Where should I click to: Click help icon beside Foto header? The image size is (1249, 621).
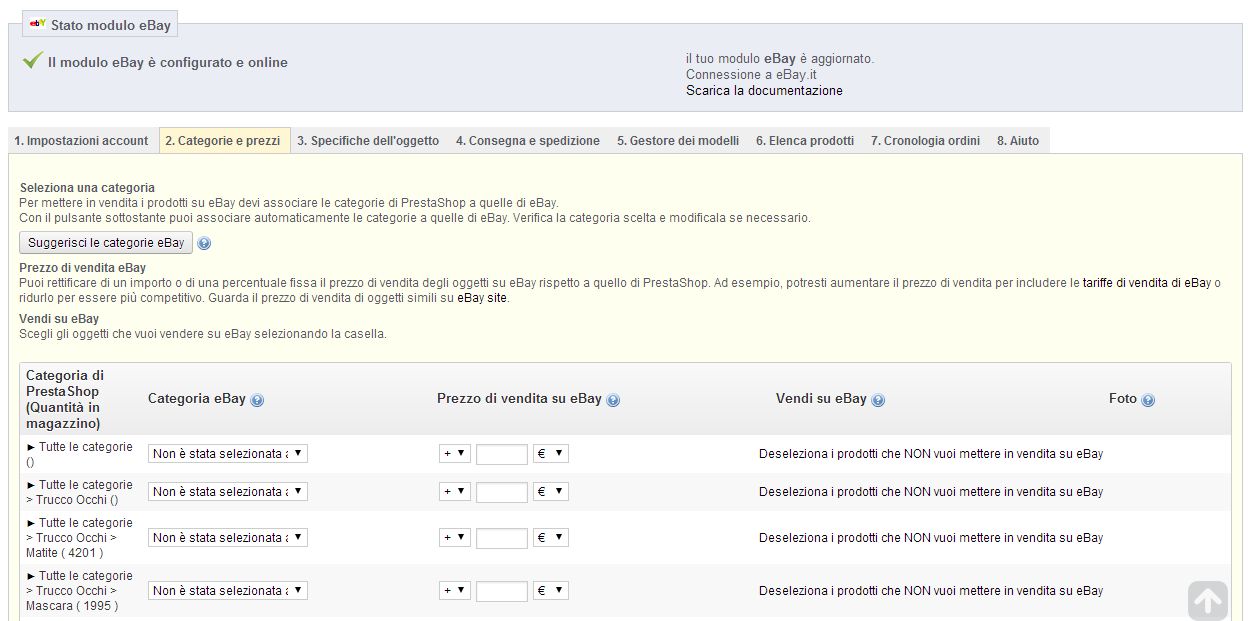(x=1148, y=400)
